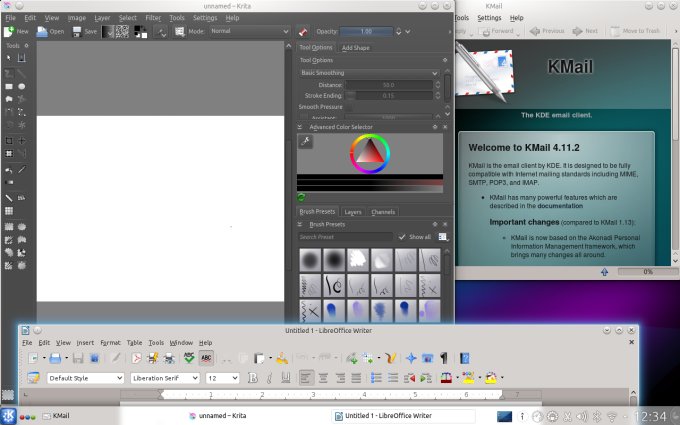Toggle the eraser mode button

303,31
